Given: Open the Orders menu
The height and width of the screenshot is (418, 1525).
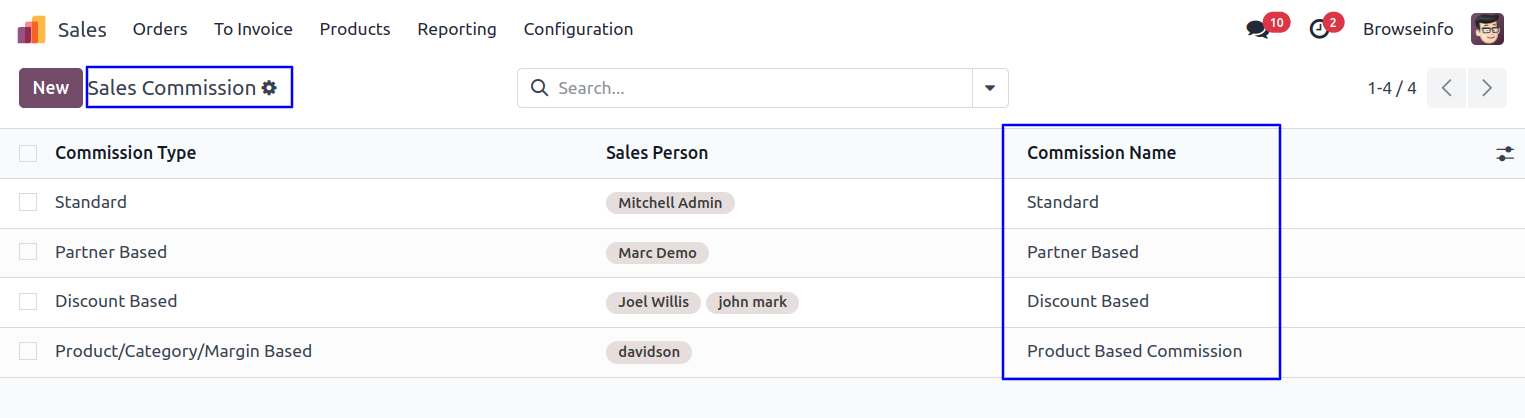Looking at the screenshot, I should (160, 29).
